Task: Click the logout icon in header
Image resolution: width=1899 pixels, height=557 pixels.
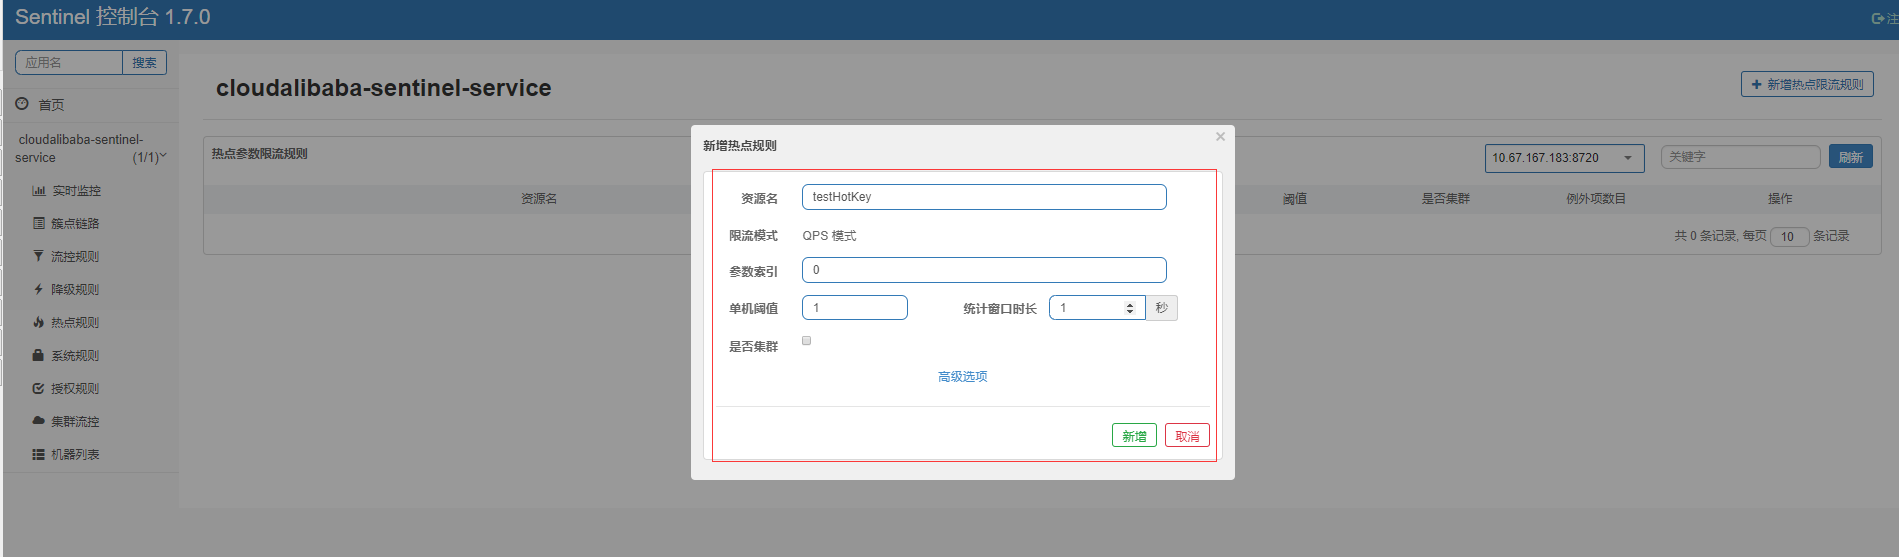Action: 1878,18
